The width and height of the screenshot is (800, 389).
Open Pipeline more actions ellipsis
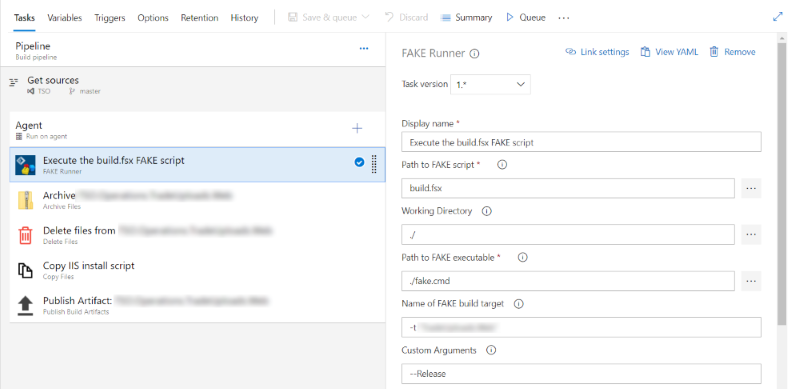pos(364,48)
